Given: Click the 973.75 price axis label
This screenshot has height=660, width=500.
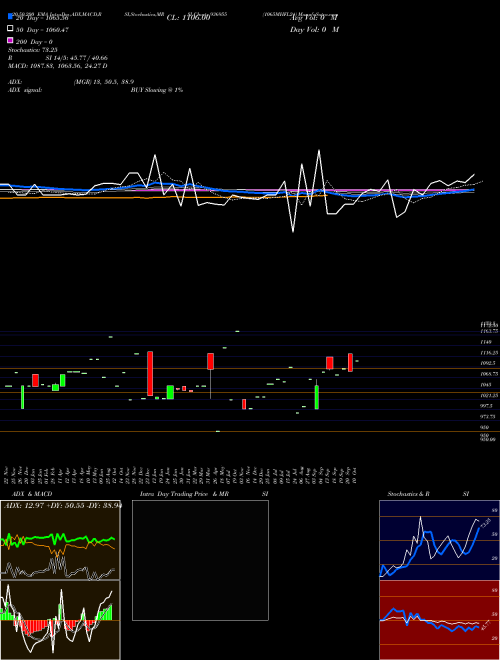Looking at the screenshot, I should click(489, 416).
